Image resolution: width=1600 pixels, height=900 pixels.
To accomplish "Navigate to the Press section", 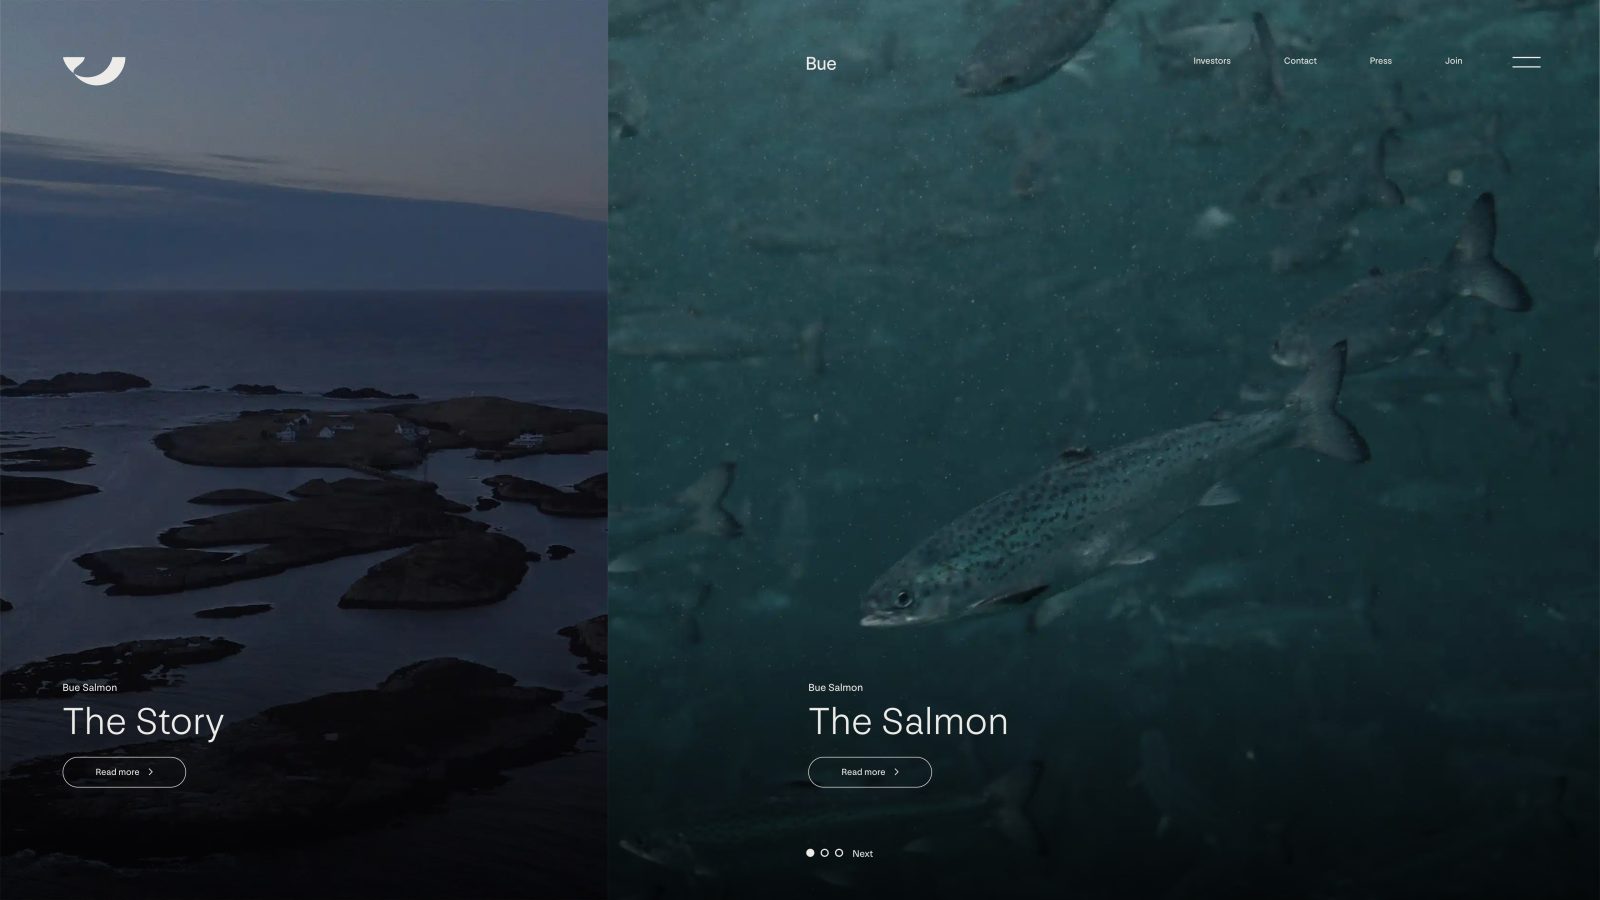I will pos(1380,61).
